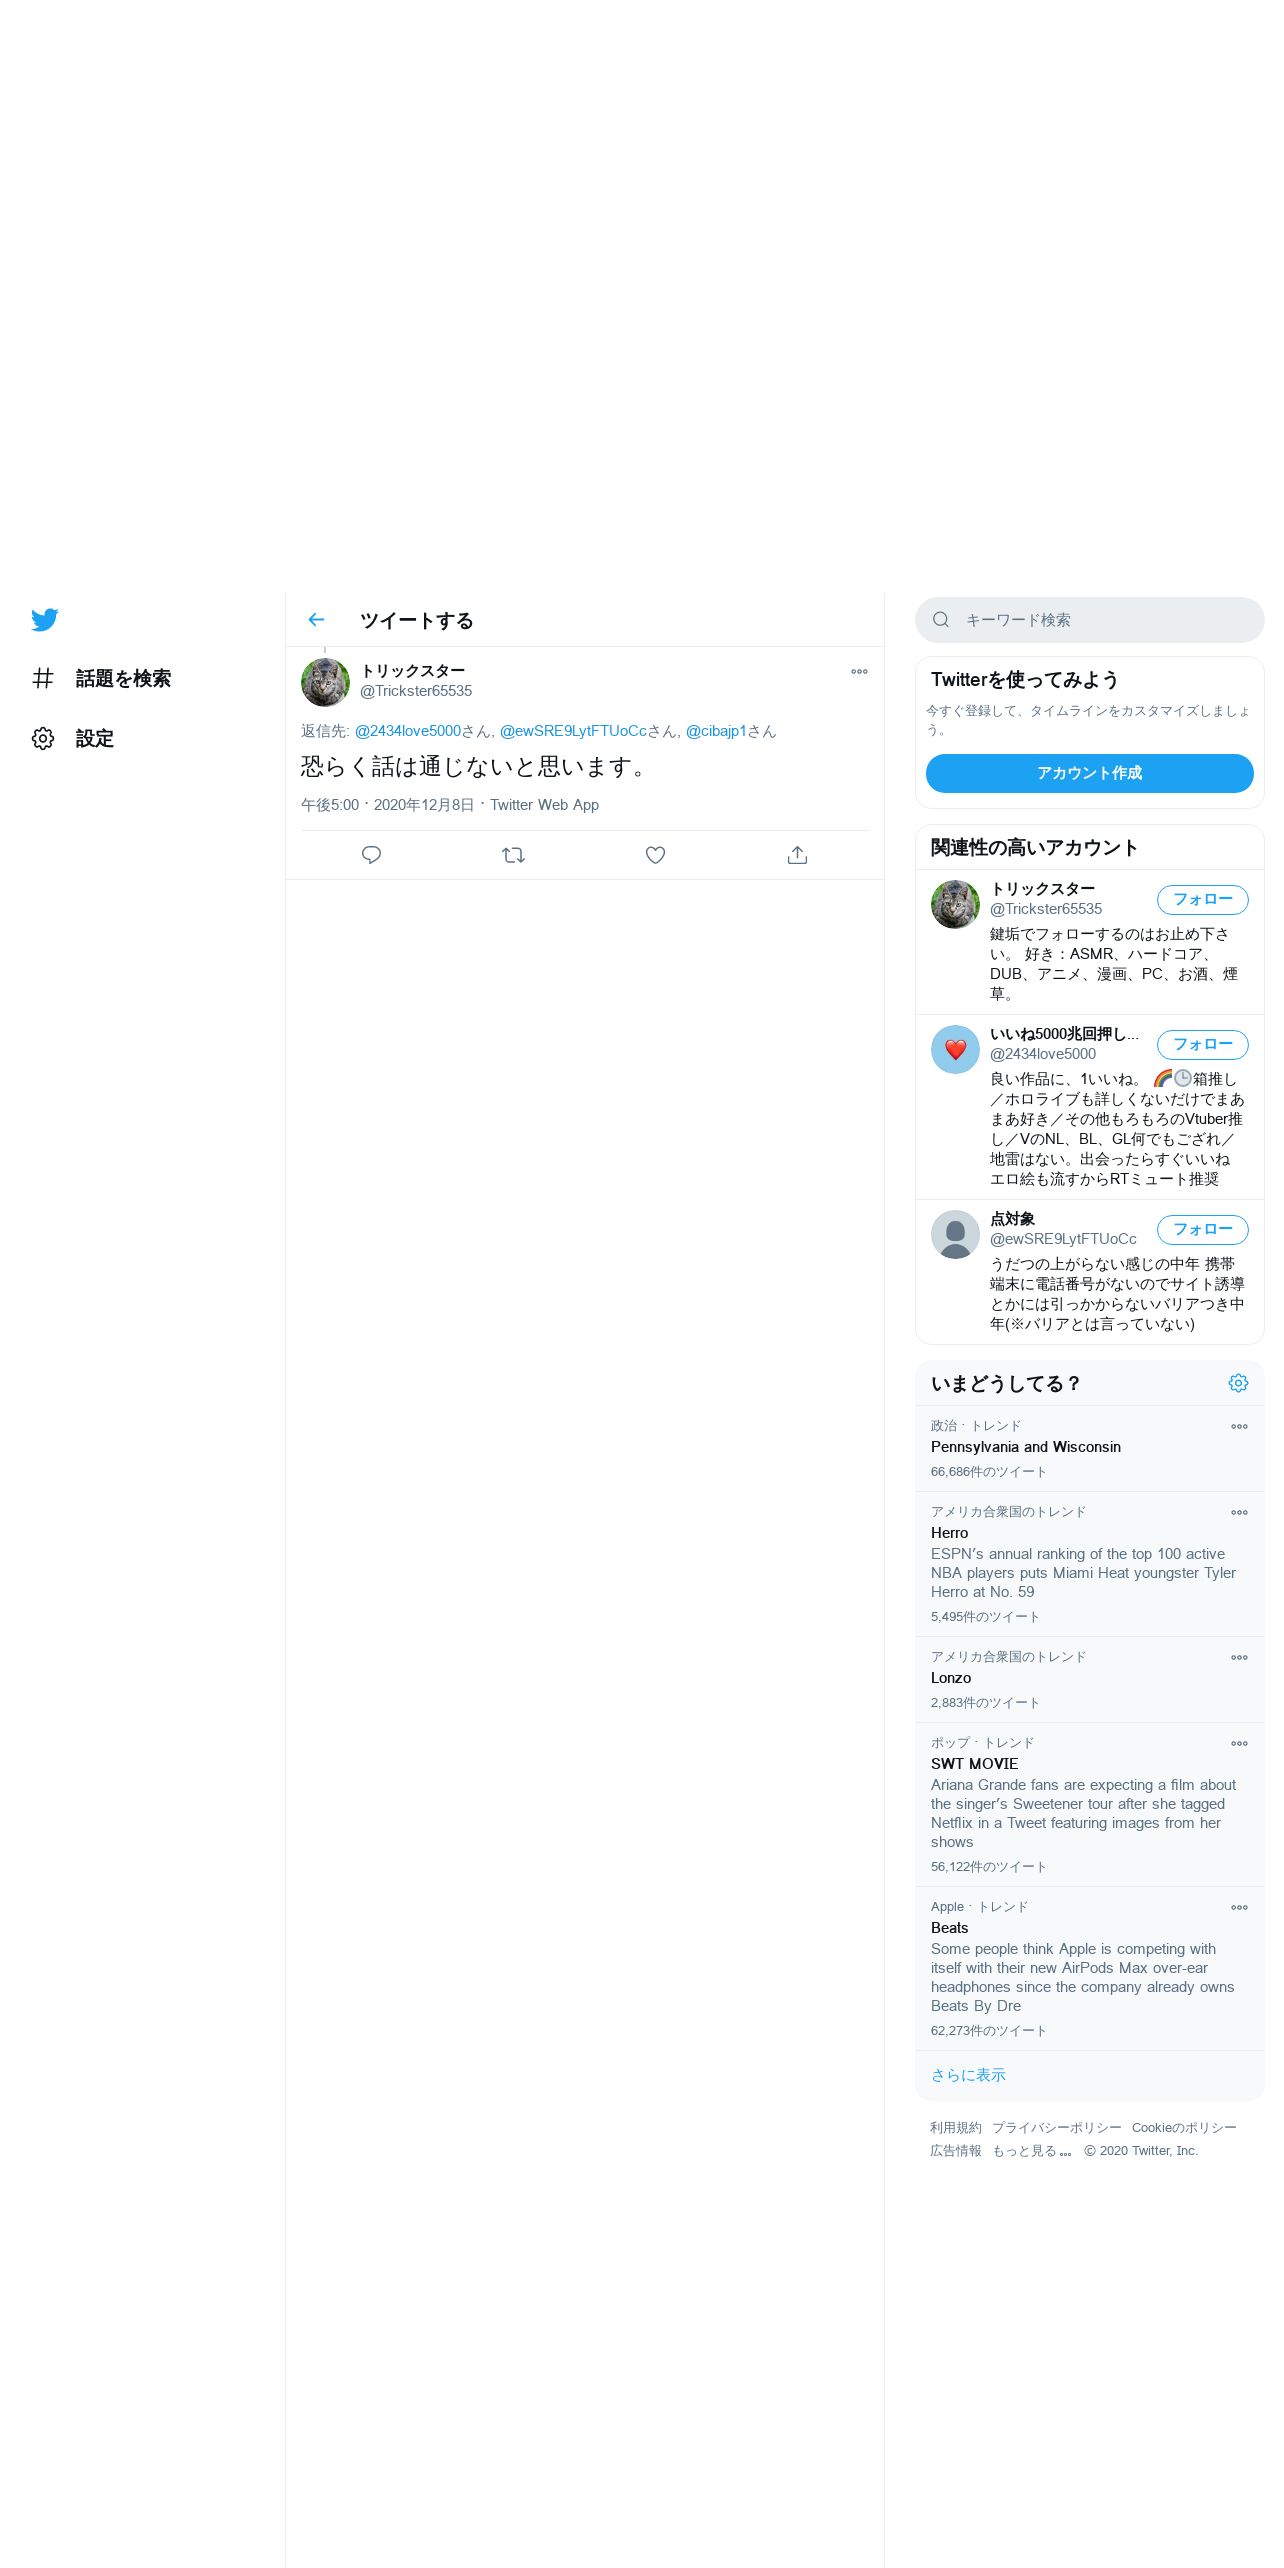
Task: Click the reply speech bubble icon
Action: tap(371, 855)
